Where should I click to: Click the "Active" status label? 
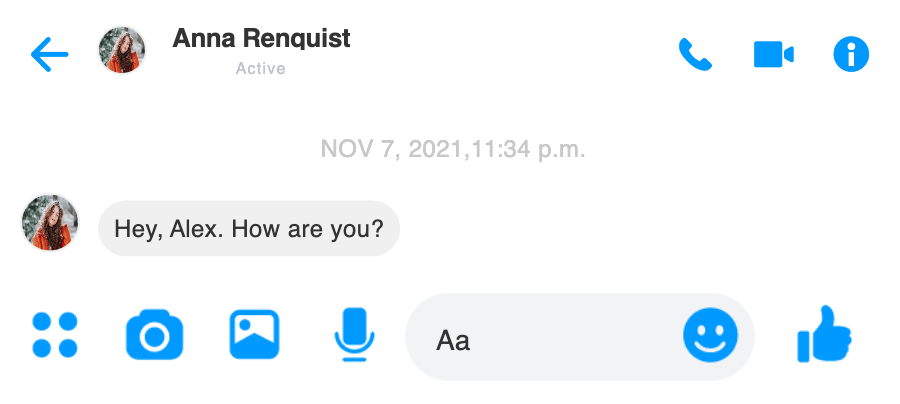tap(260, 69)
